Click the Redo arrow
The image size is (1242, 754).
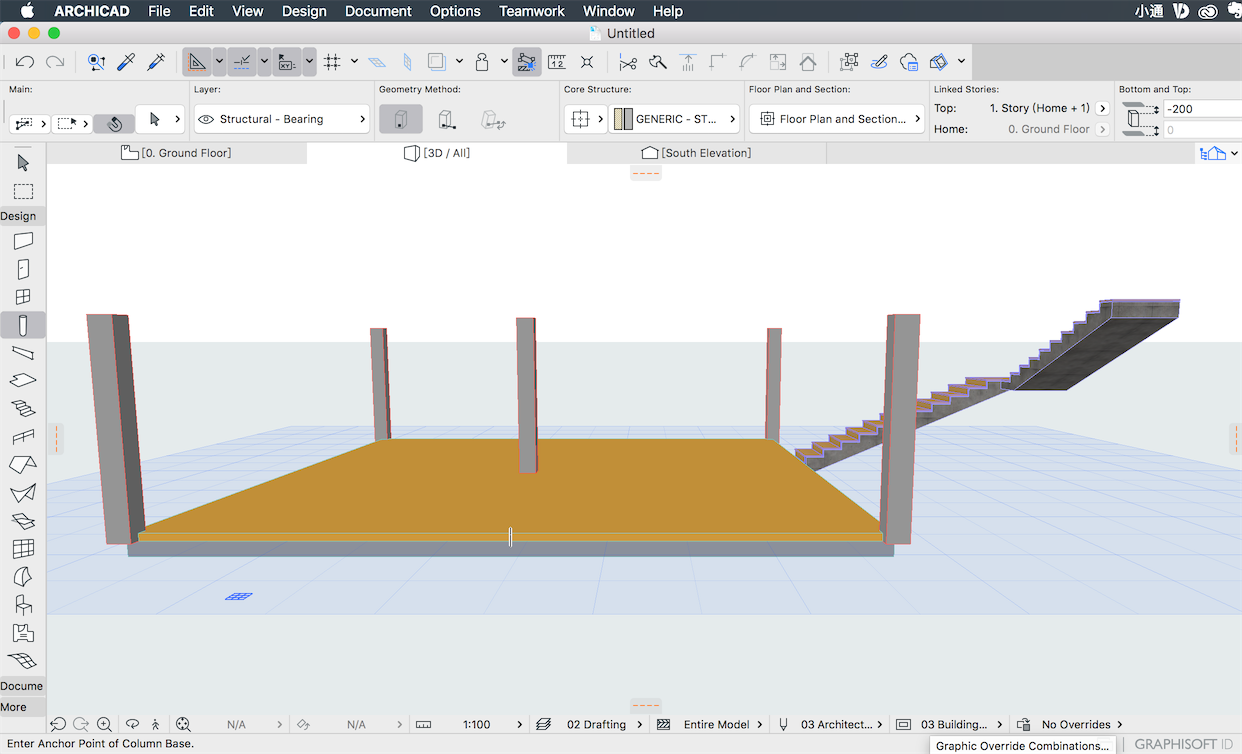[55, 62]
